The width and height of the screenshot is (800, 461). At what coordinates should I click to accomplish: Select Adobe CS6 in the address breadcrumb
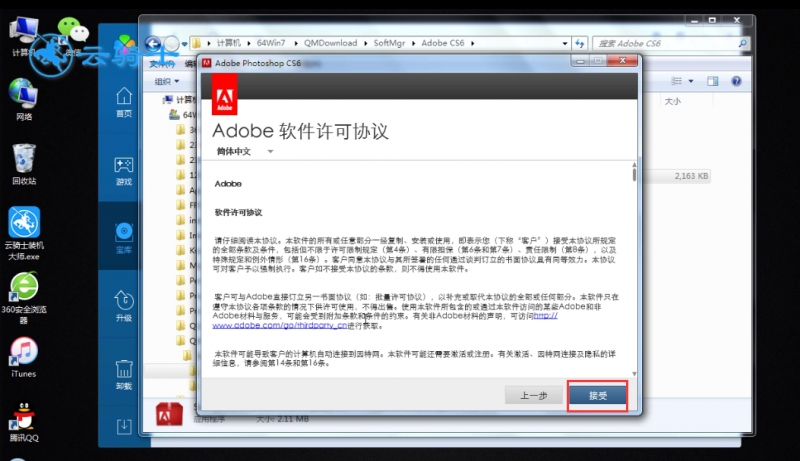443,43
